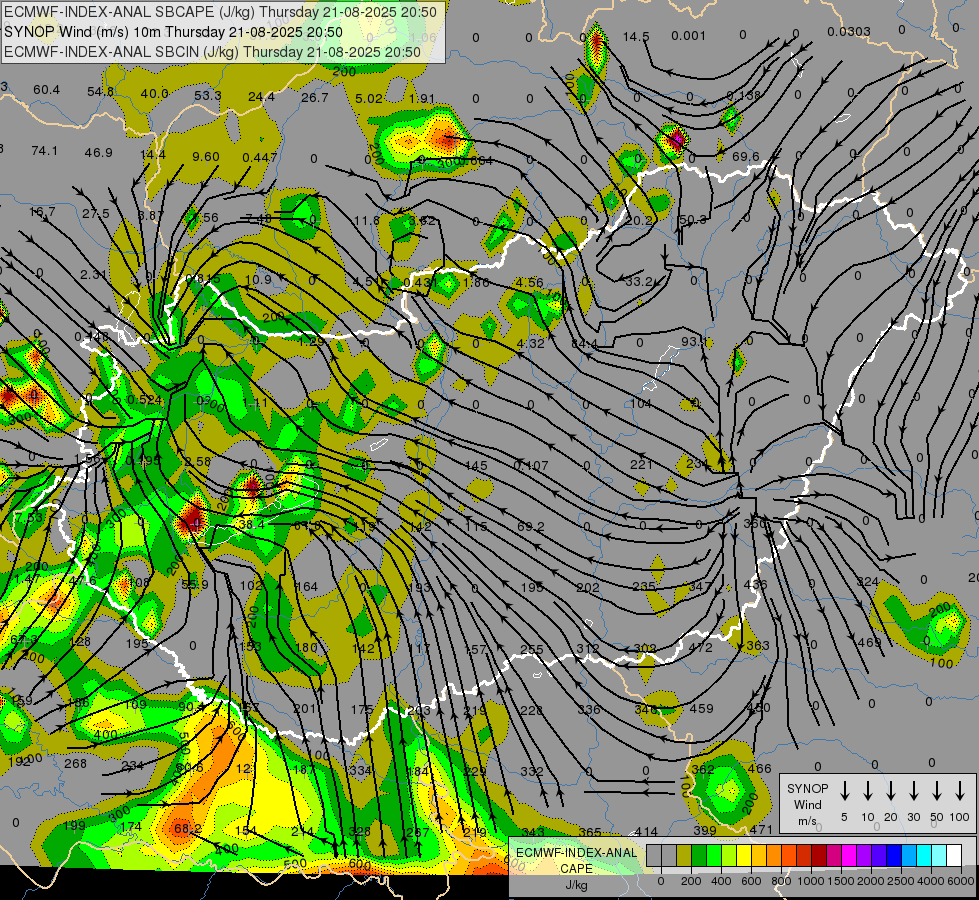Pick the amber CAPE legend swatch

tap(759, 855)
